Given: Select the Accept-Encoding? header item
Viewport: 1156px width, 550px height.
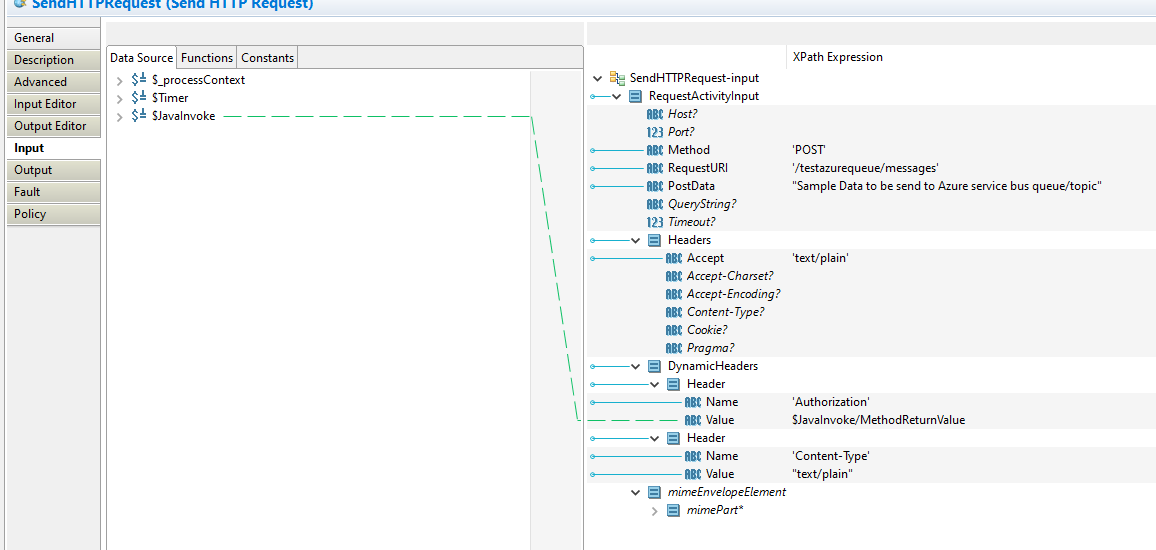Looking at the screenshot, I should click(733, 294).
